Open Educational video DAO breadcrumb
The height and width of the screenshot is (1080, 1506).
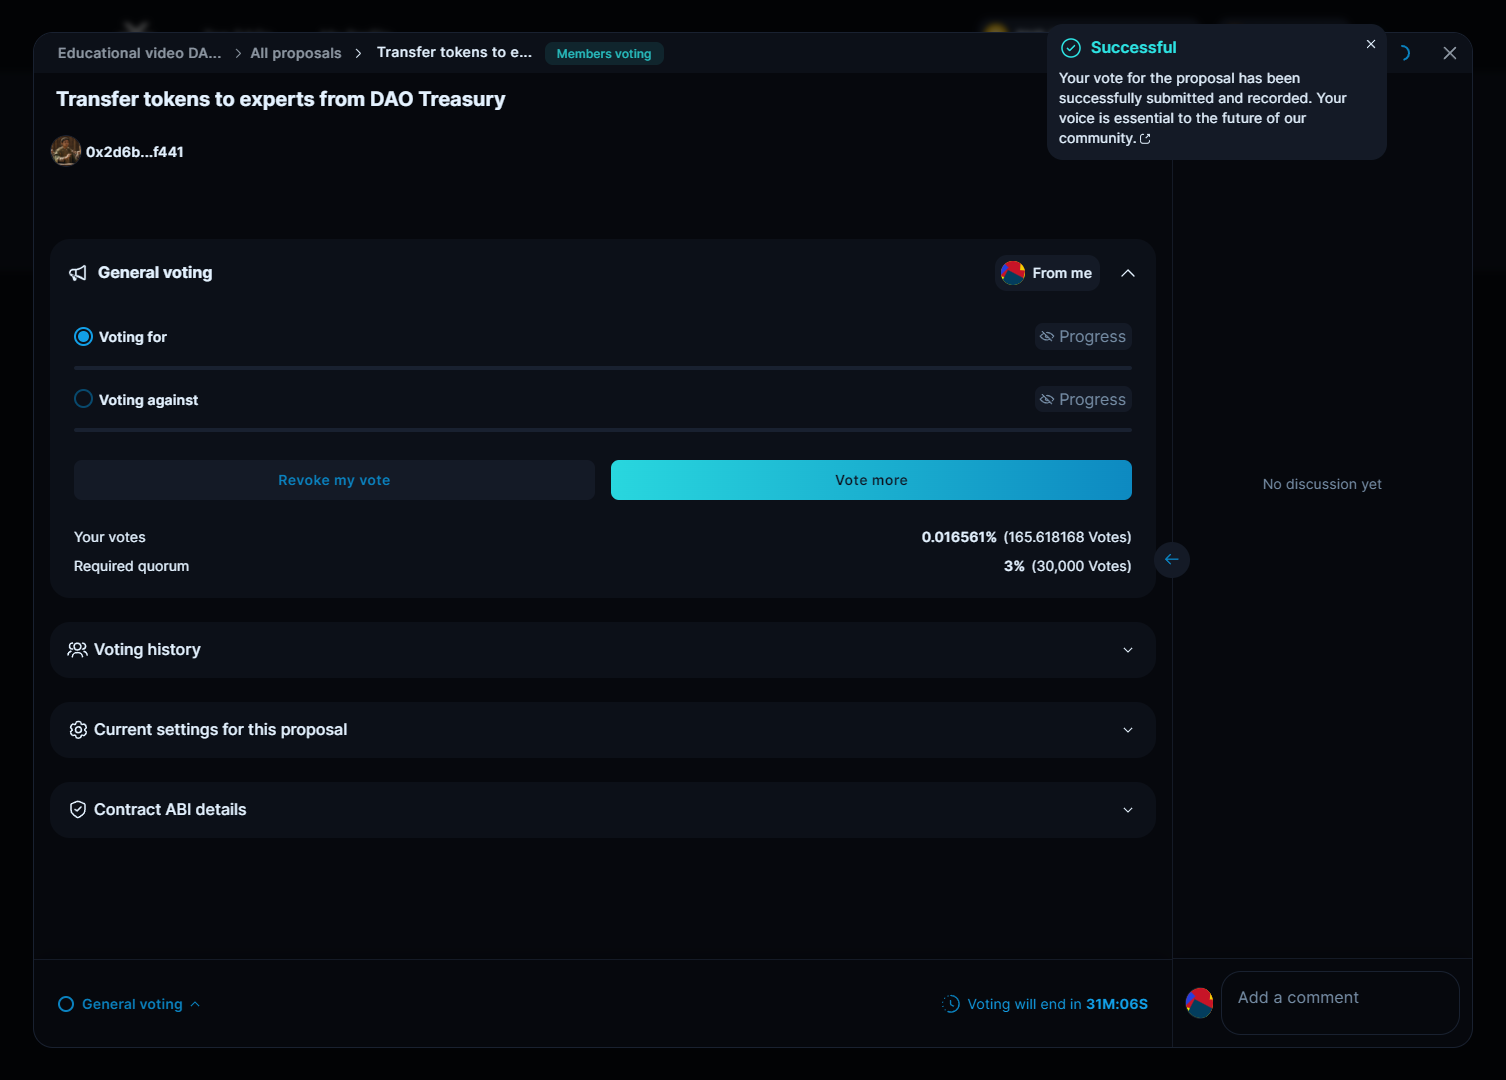coord(139,53)
